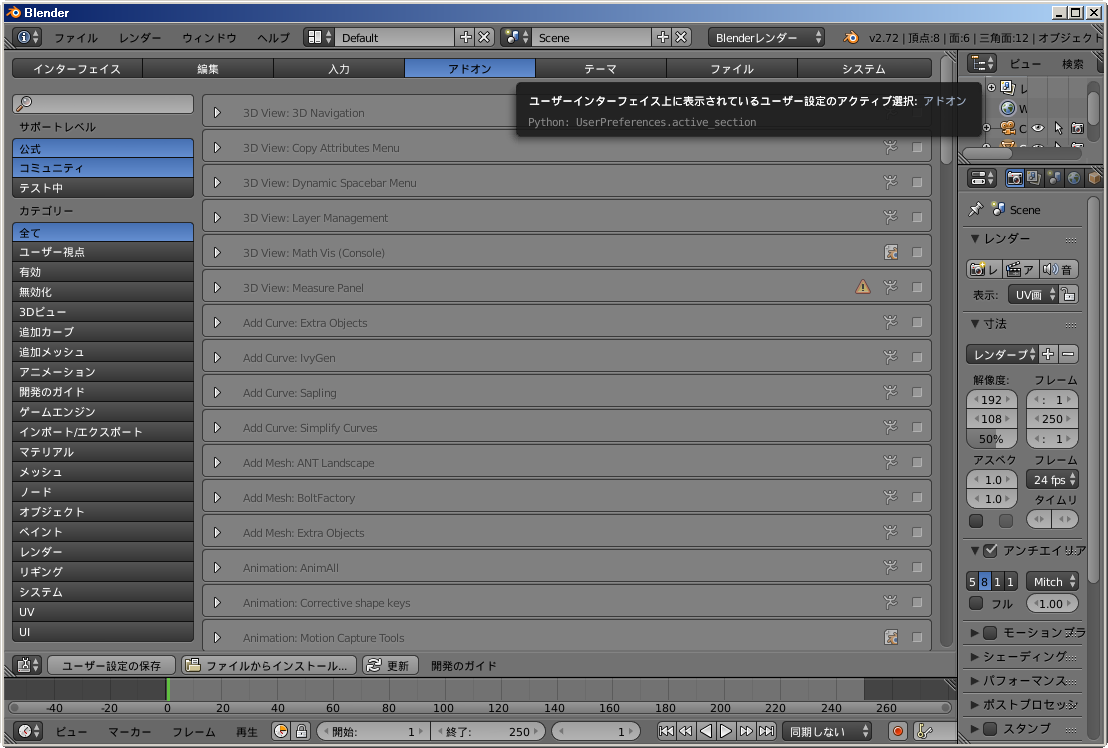The height and width of the screenshot is (748, 1108).
Task: Toggle the anti-aliasing panel checkbox
Action: click(991, 550)
